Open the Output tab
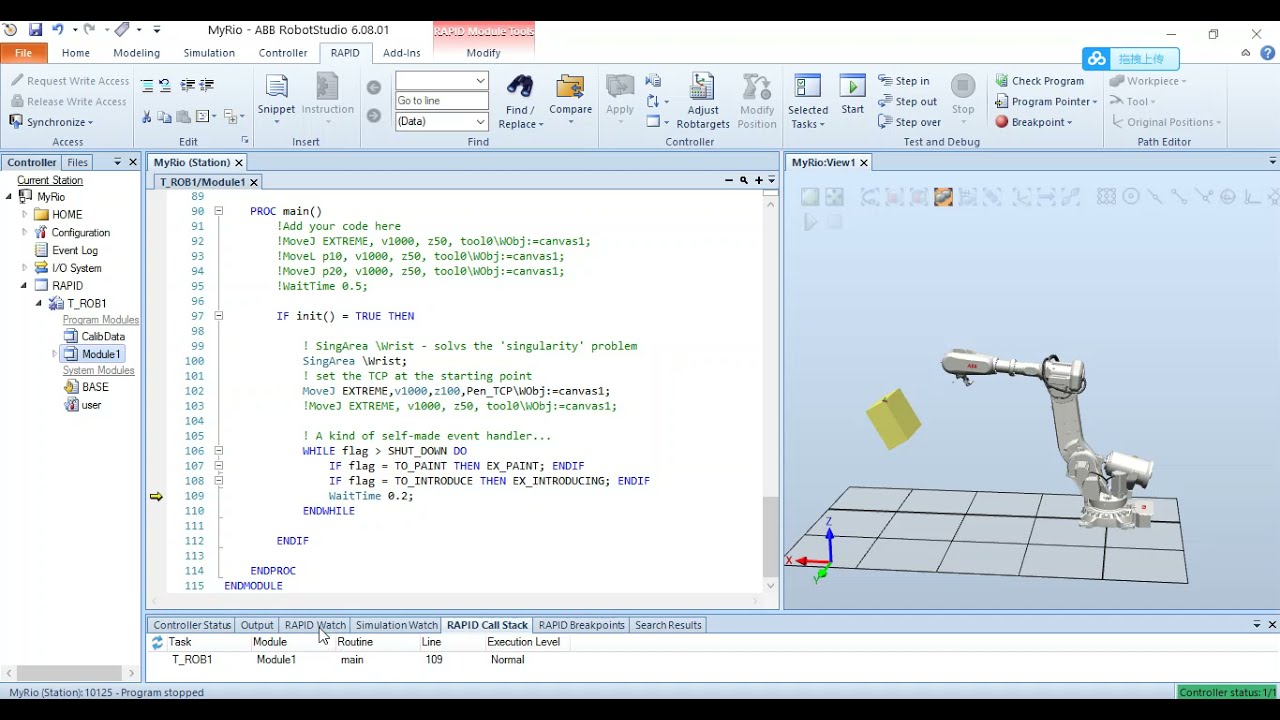This screenshot has height=720, width=1280. pos(257,625)
